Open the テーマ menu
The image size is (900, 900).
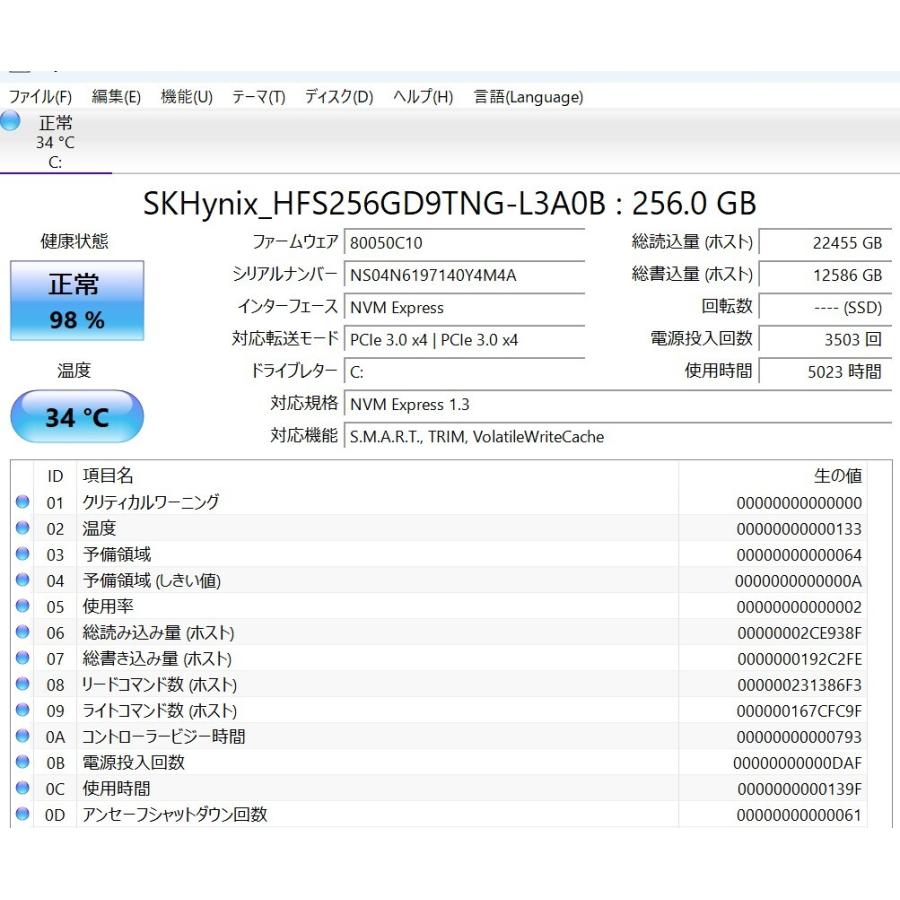point(257,97)
